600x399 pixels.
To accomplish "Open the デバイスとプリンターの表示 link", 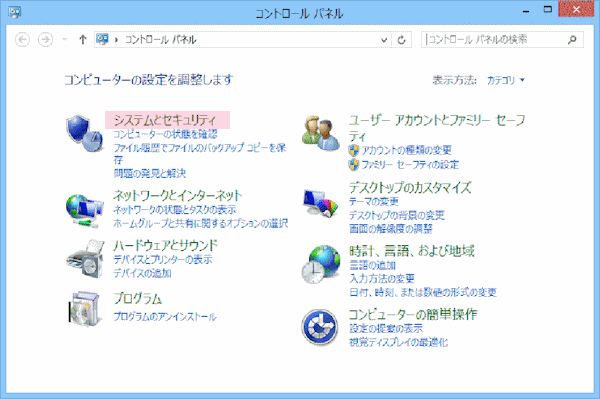I will (x=163, y=260).
